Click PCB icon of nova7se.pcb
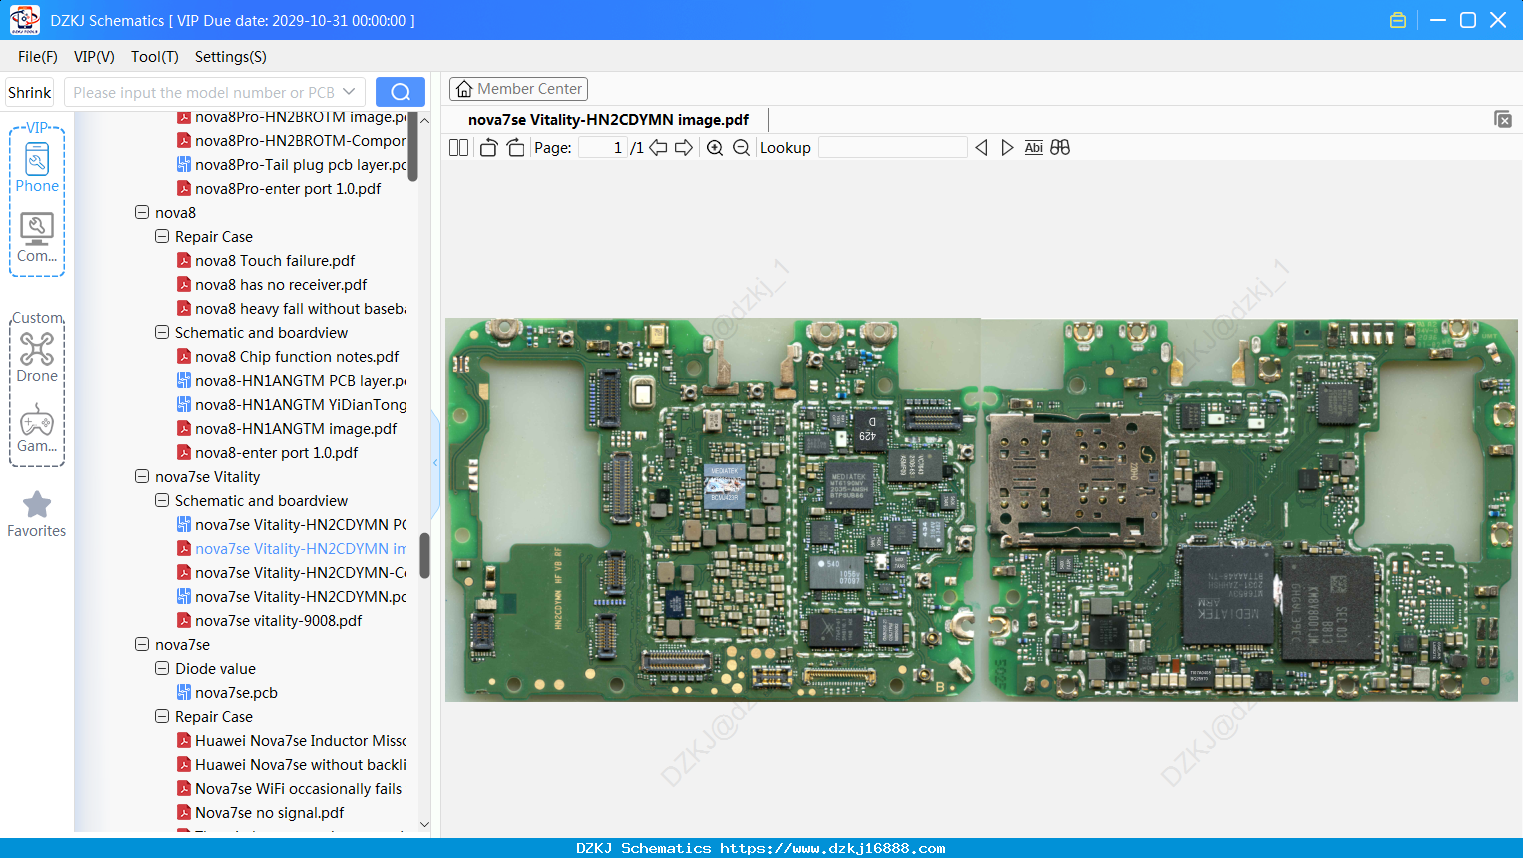The width and height of the screenshot is (1523, 858). coord(184,692)
